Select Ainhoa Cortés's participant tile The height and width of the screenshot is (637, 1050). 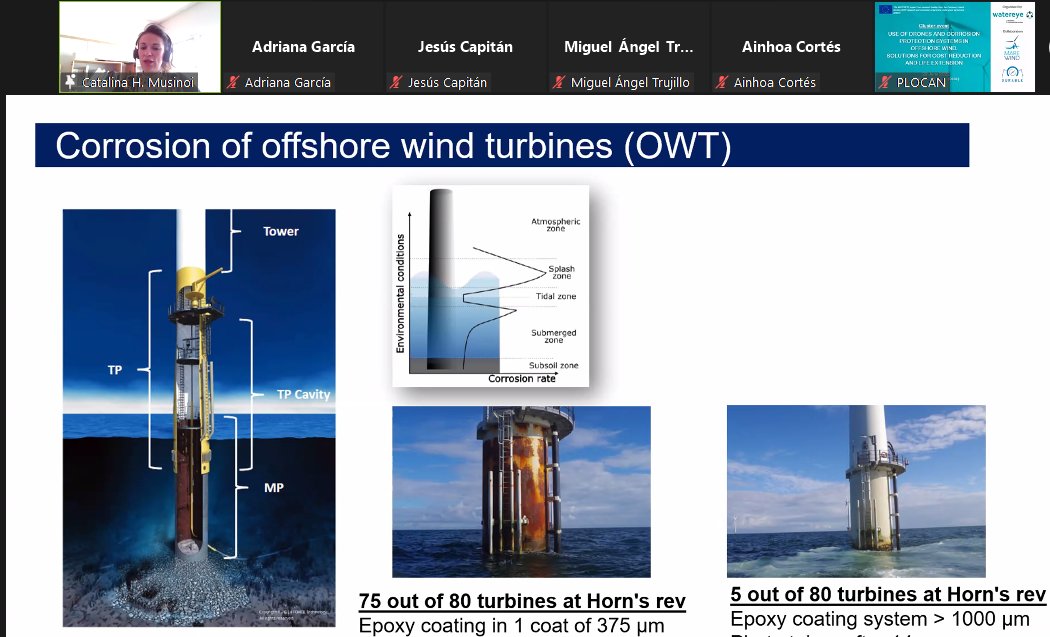click(x=792, y=47)
